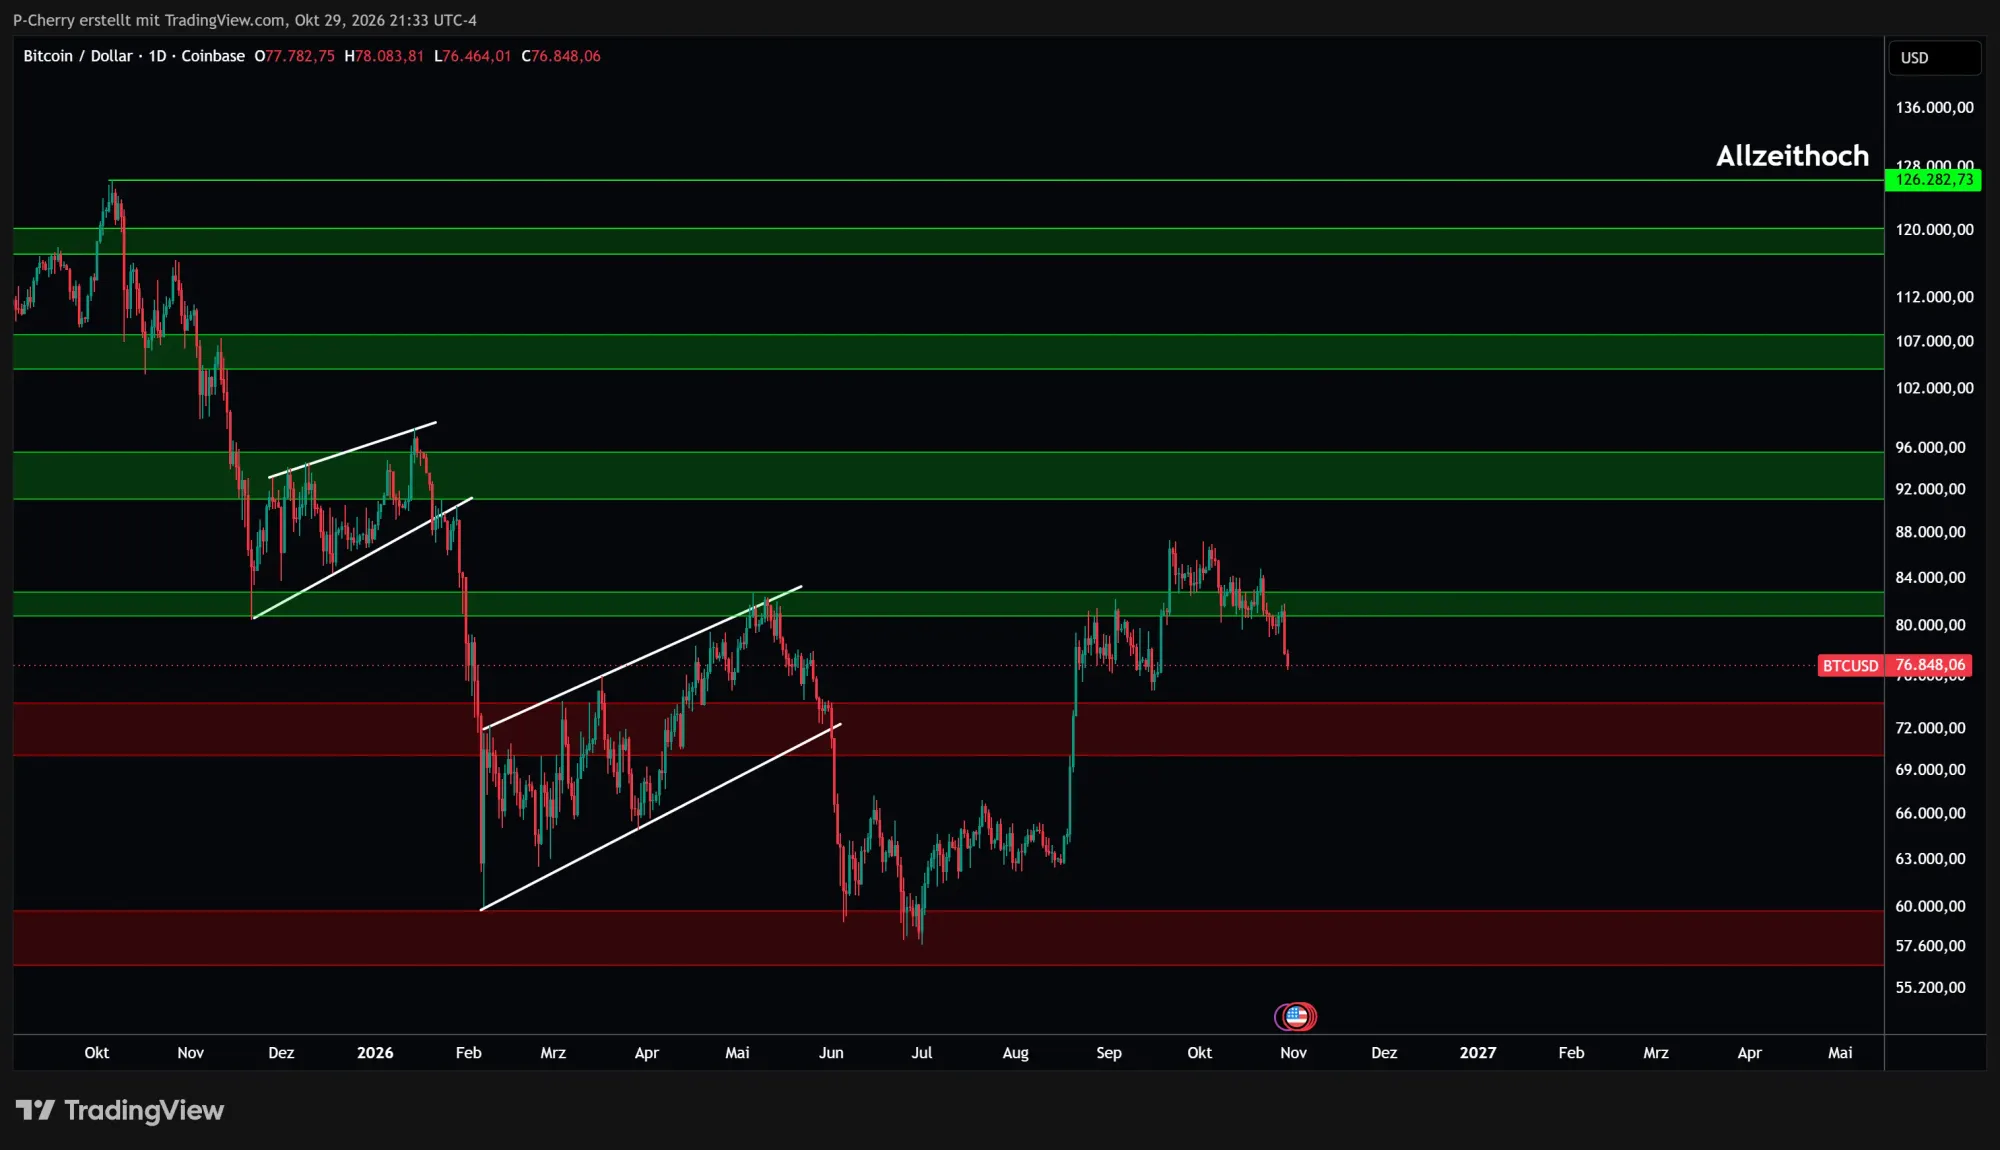Image resolution: width=2000 pixels, height=1150 pixels.
Task: Click the 96.000,00 price axis label
Action: point(1930,448)
